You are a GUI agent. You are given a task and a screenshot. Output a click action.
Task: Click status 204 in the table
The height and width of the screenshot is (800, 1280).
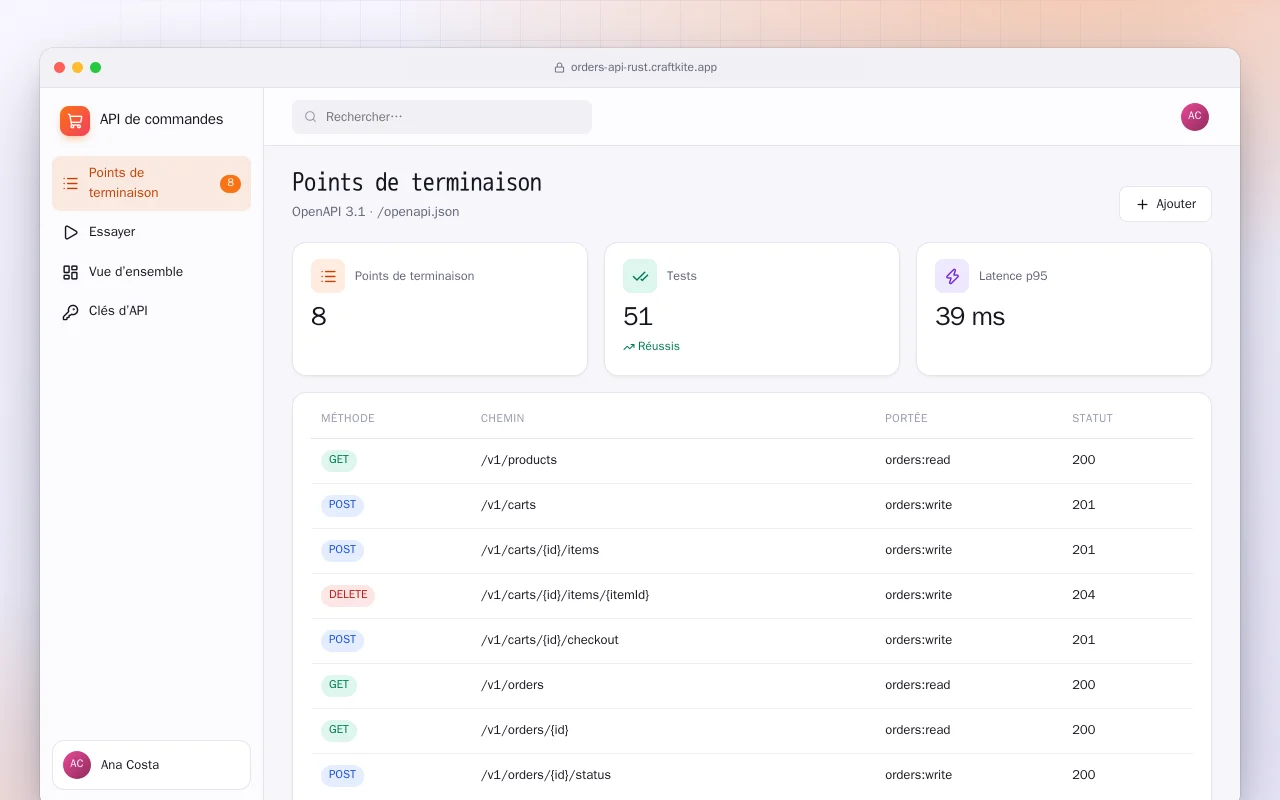[x=1084, y=596]
